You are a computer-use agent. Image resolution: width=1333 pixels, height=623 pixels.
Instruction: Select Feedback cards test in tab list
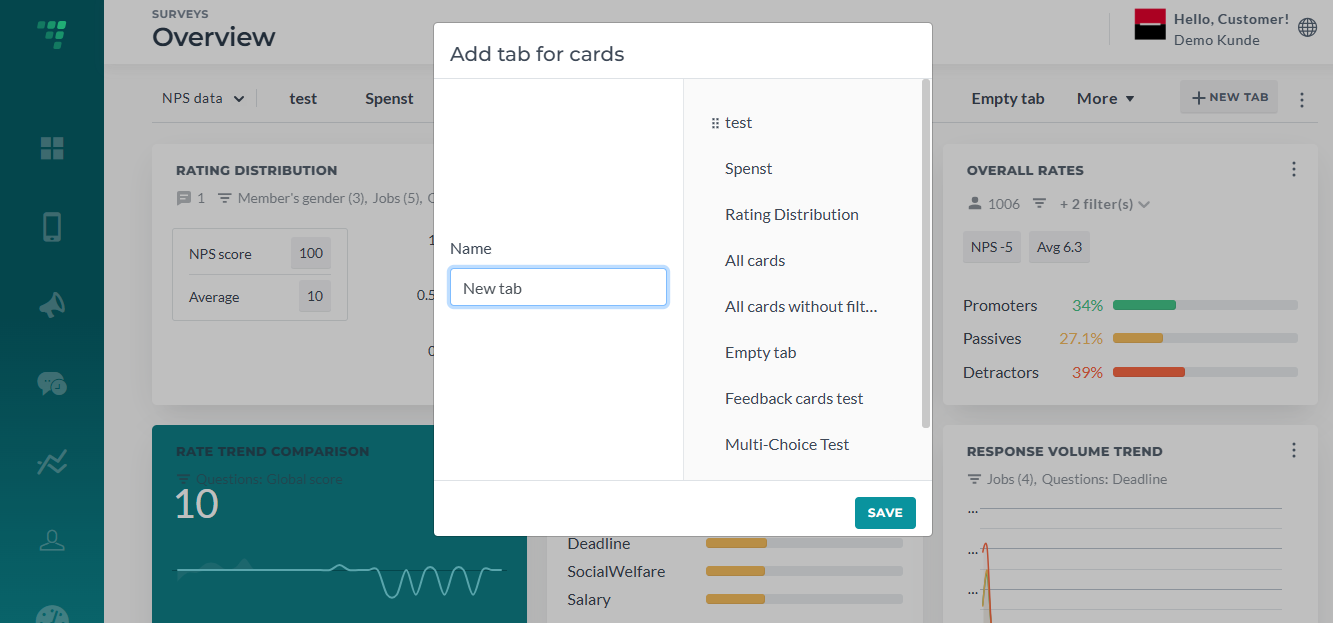pos(794,398)
